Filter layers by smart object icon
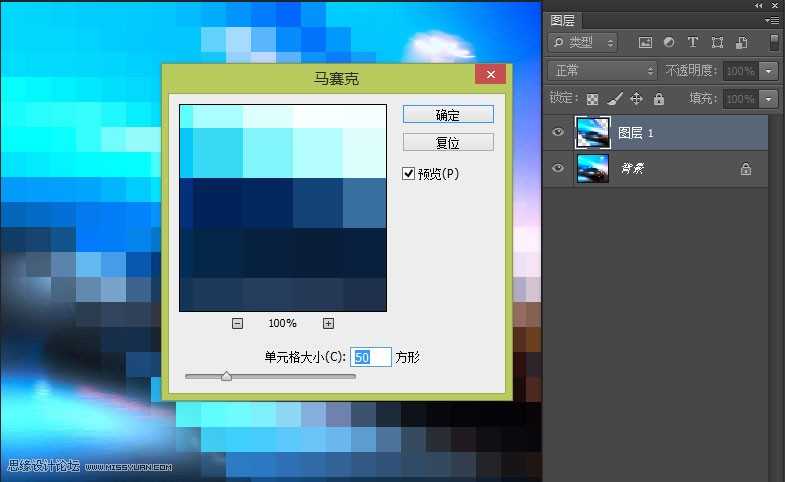 (741, 43)
